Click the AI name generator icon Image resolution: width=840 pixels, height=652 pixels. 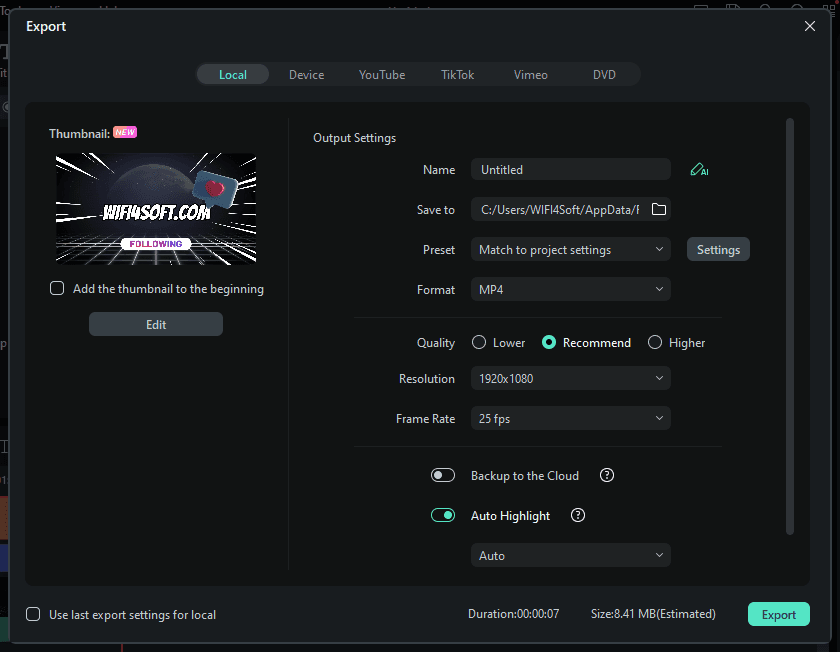[698, 170]
